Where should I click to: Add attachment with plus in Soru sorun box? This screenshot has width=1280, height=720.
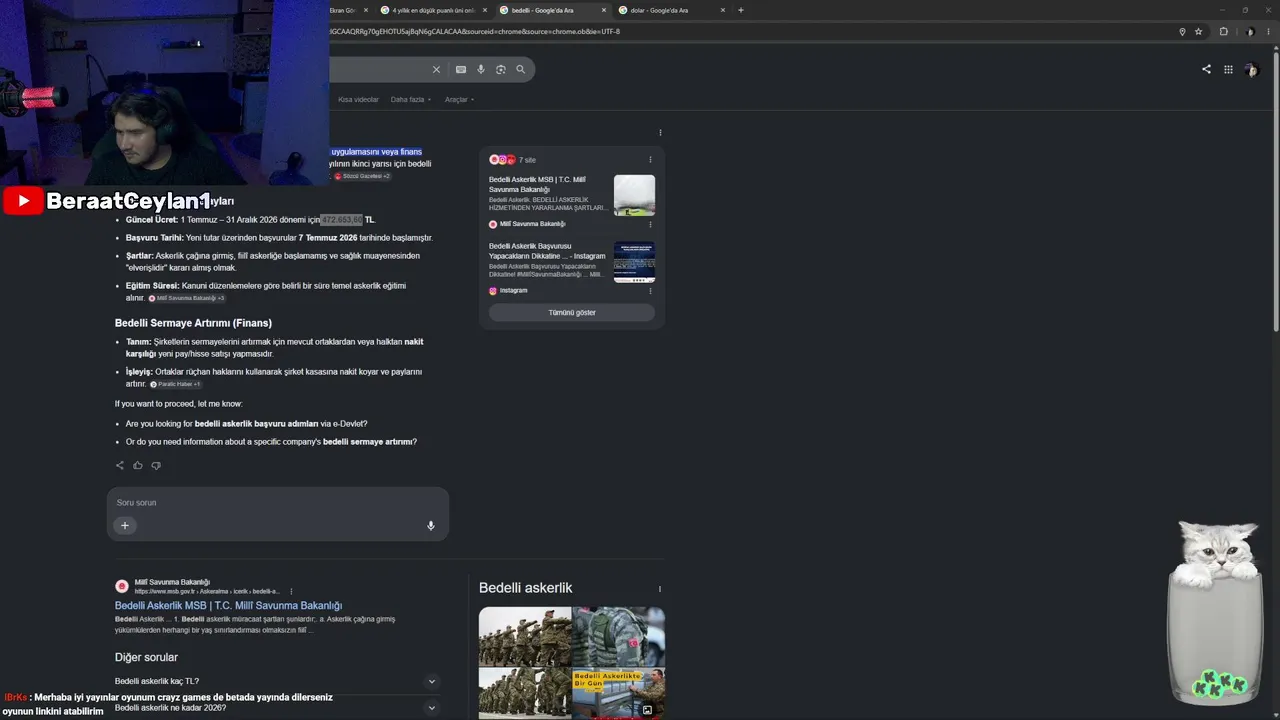click(125, 525)
